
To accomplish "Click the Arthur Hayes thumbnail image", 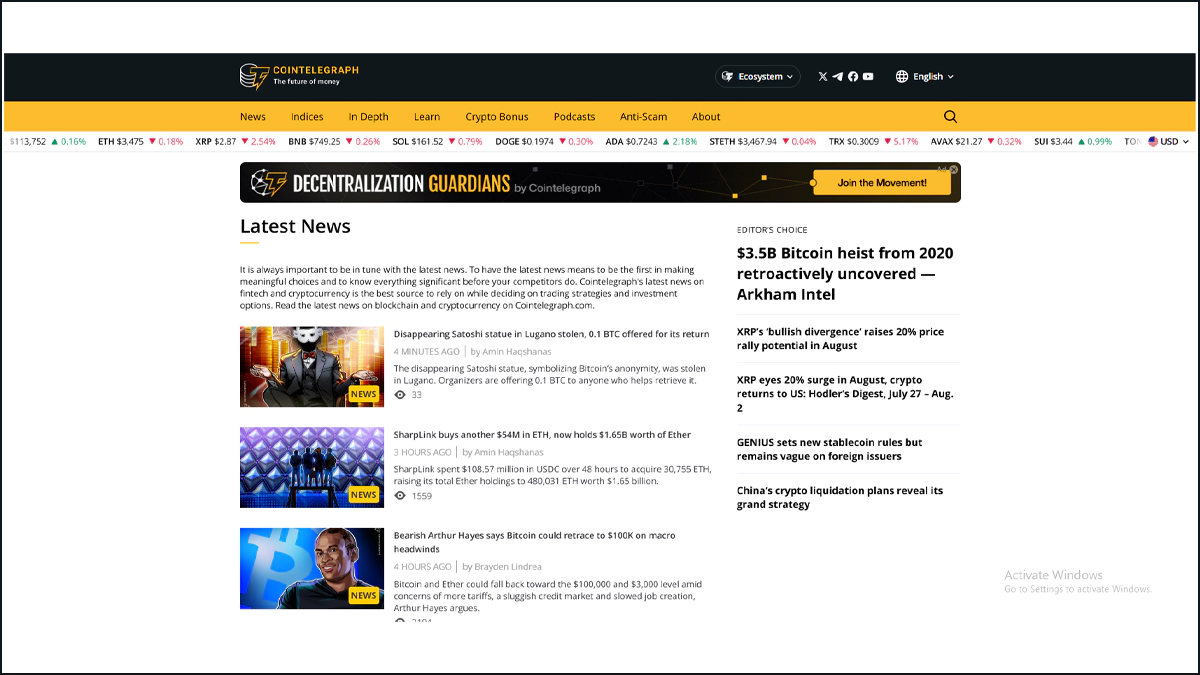I will [312, 568].
